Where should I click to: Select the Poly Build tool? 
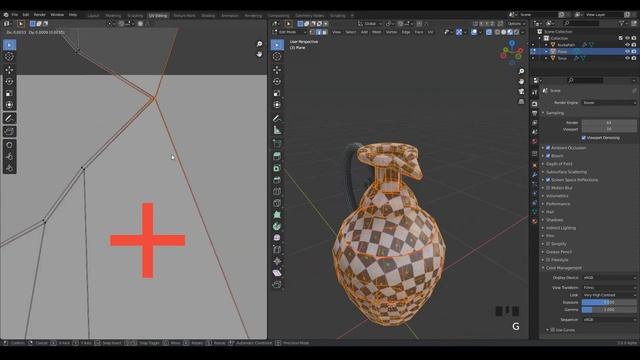[277, 215]
